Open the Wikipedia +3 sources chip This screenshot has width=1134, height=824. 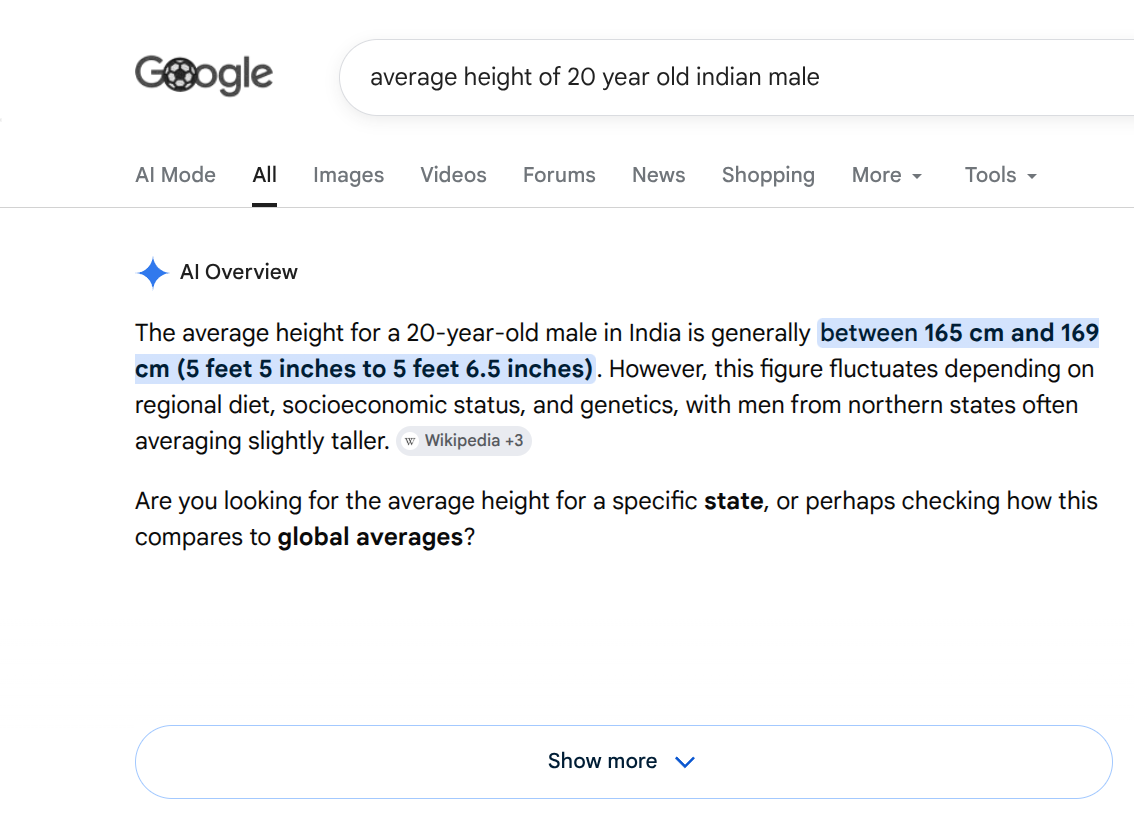[x=464, y=441]
